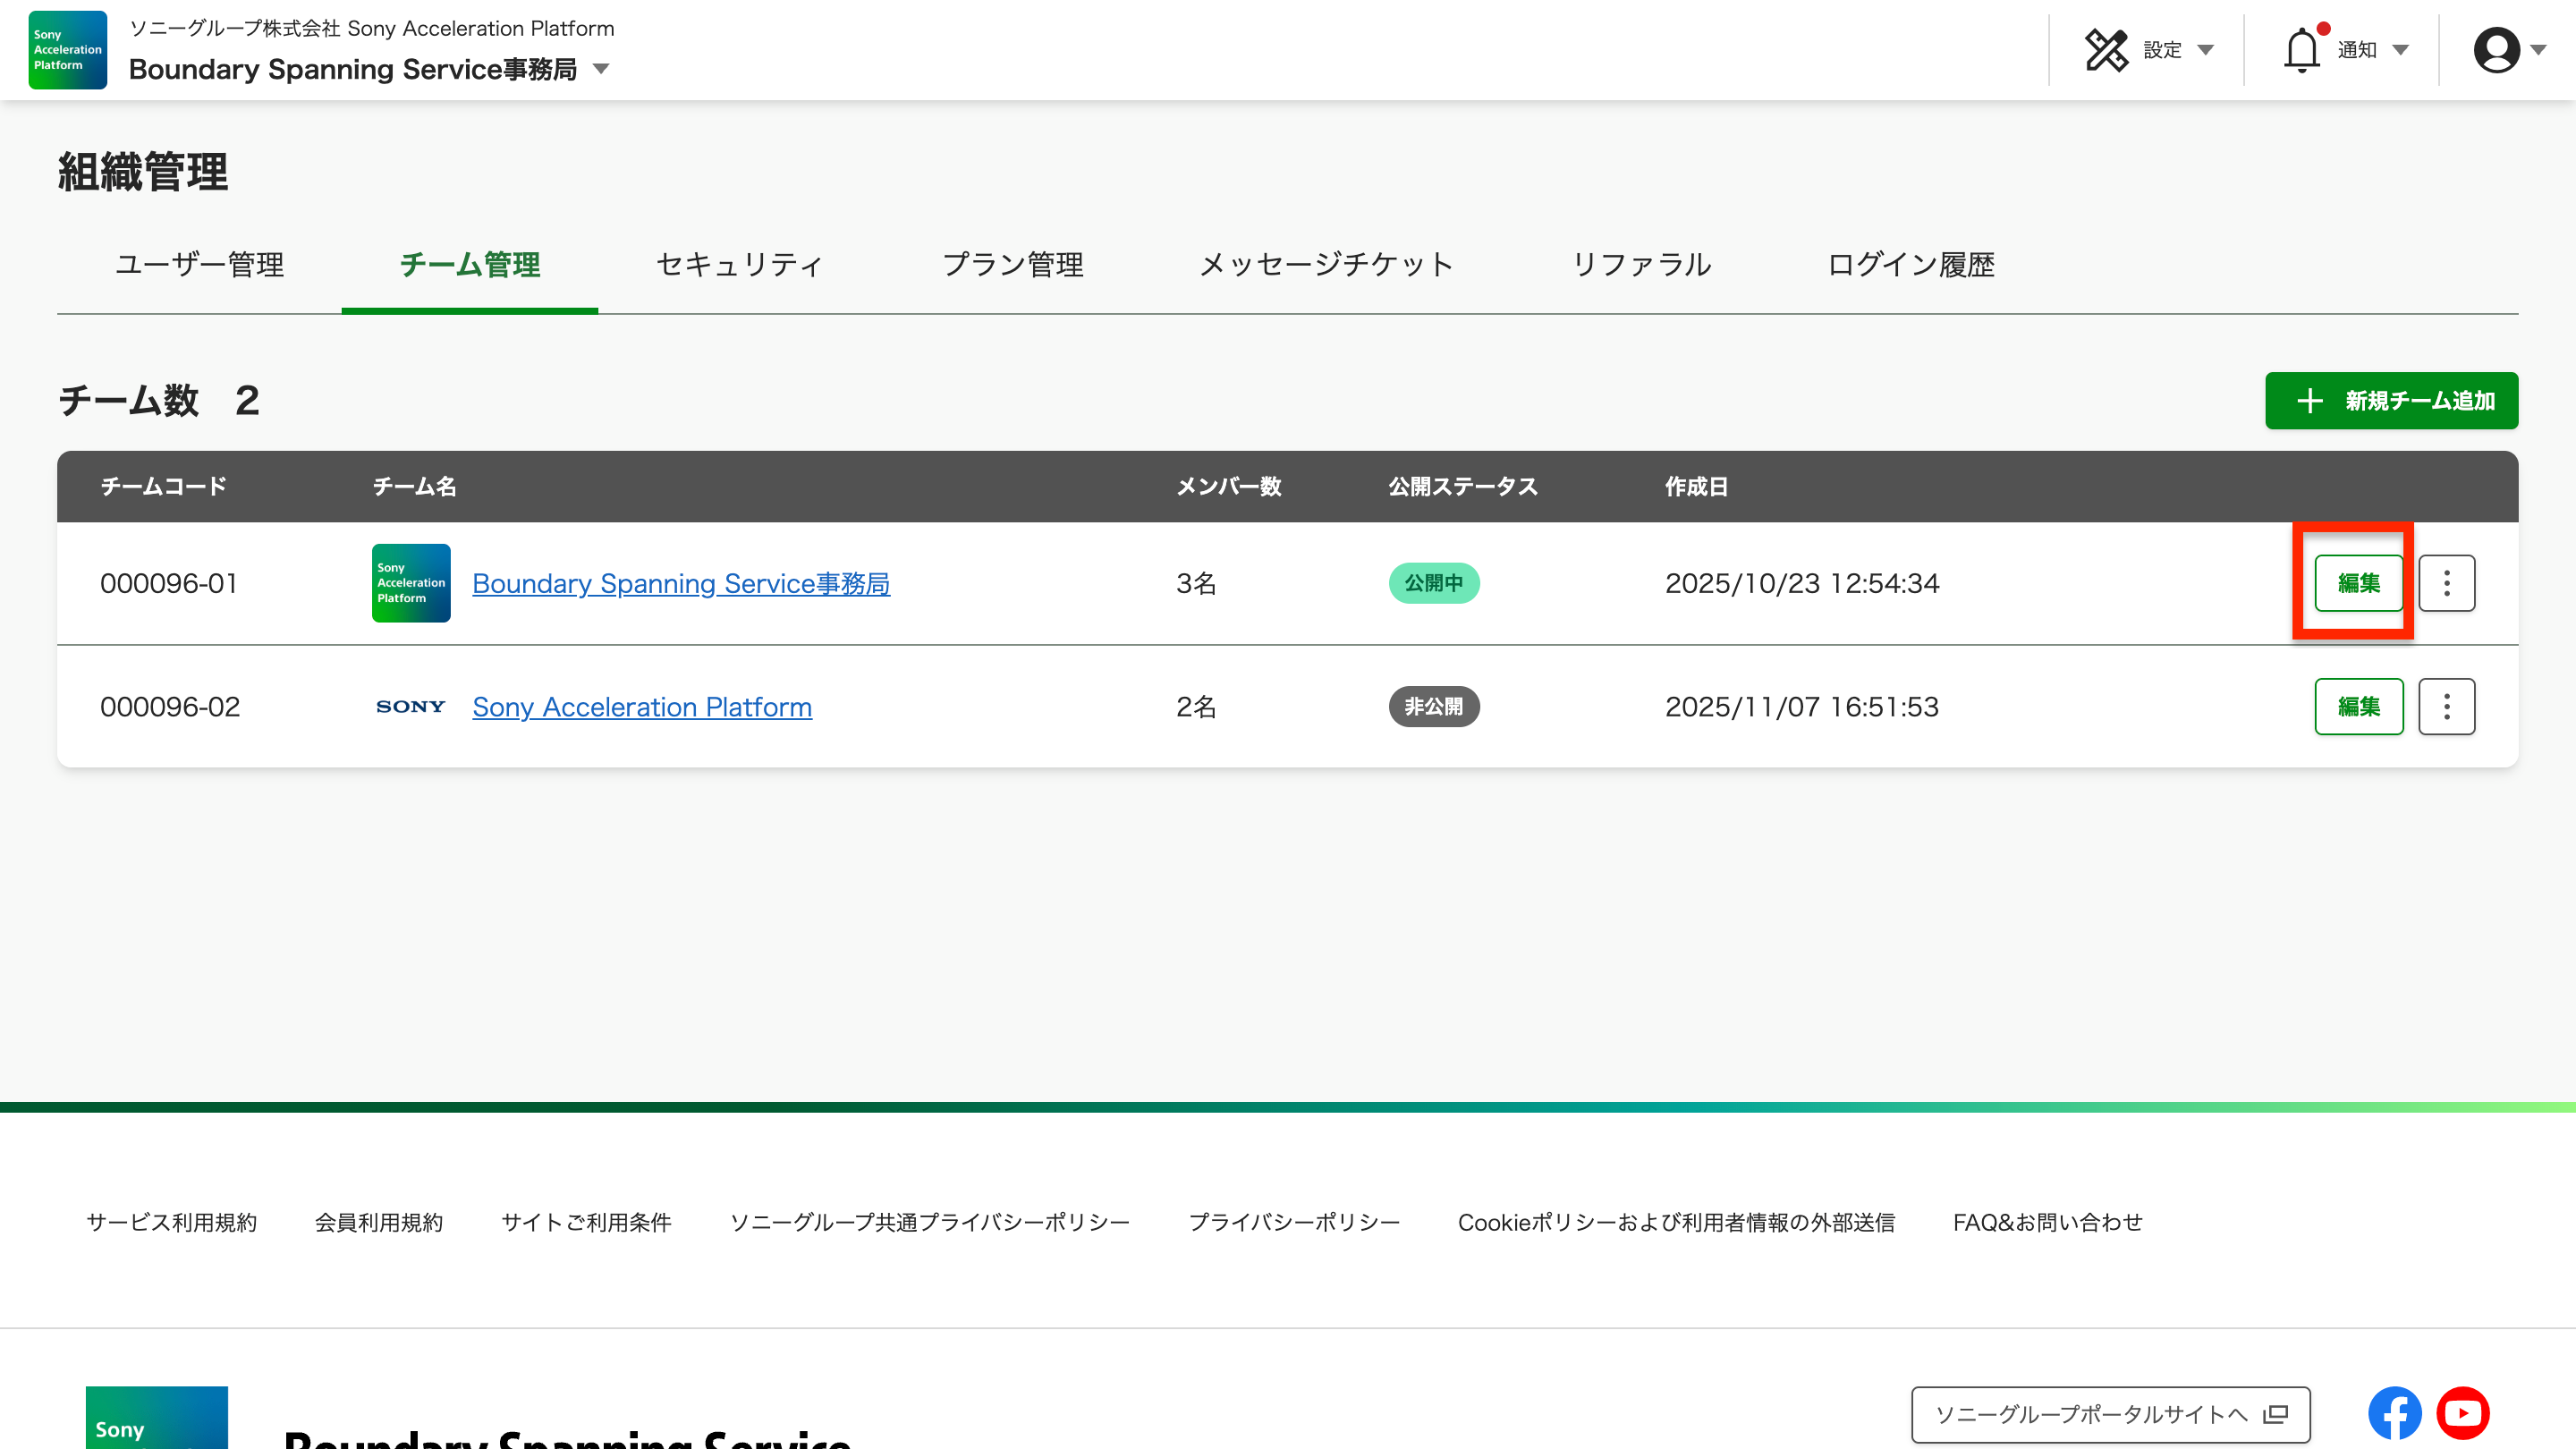Switch to the セキュリティ tab
2576x1449 pixels.
[738, 265]
